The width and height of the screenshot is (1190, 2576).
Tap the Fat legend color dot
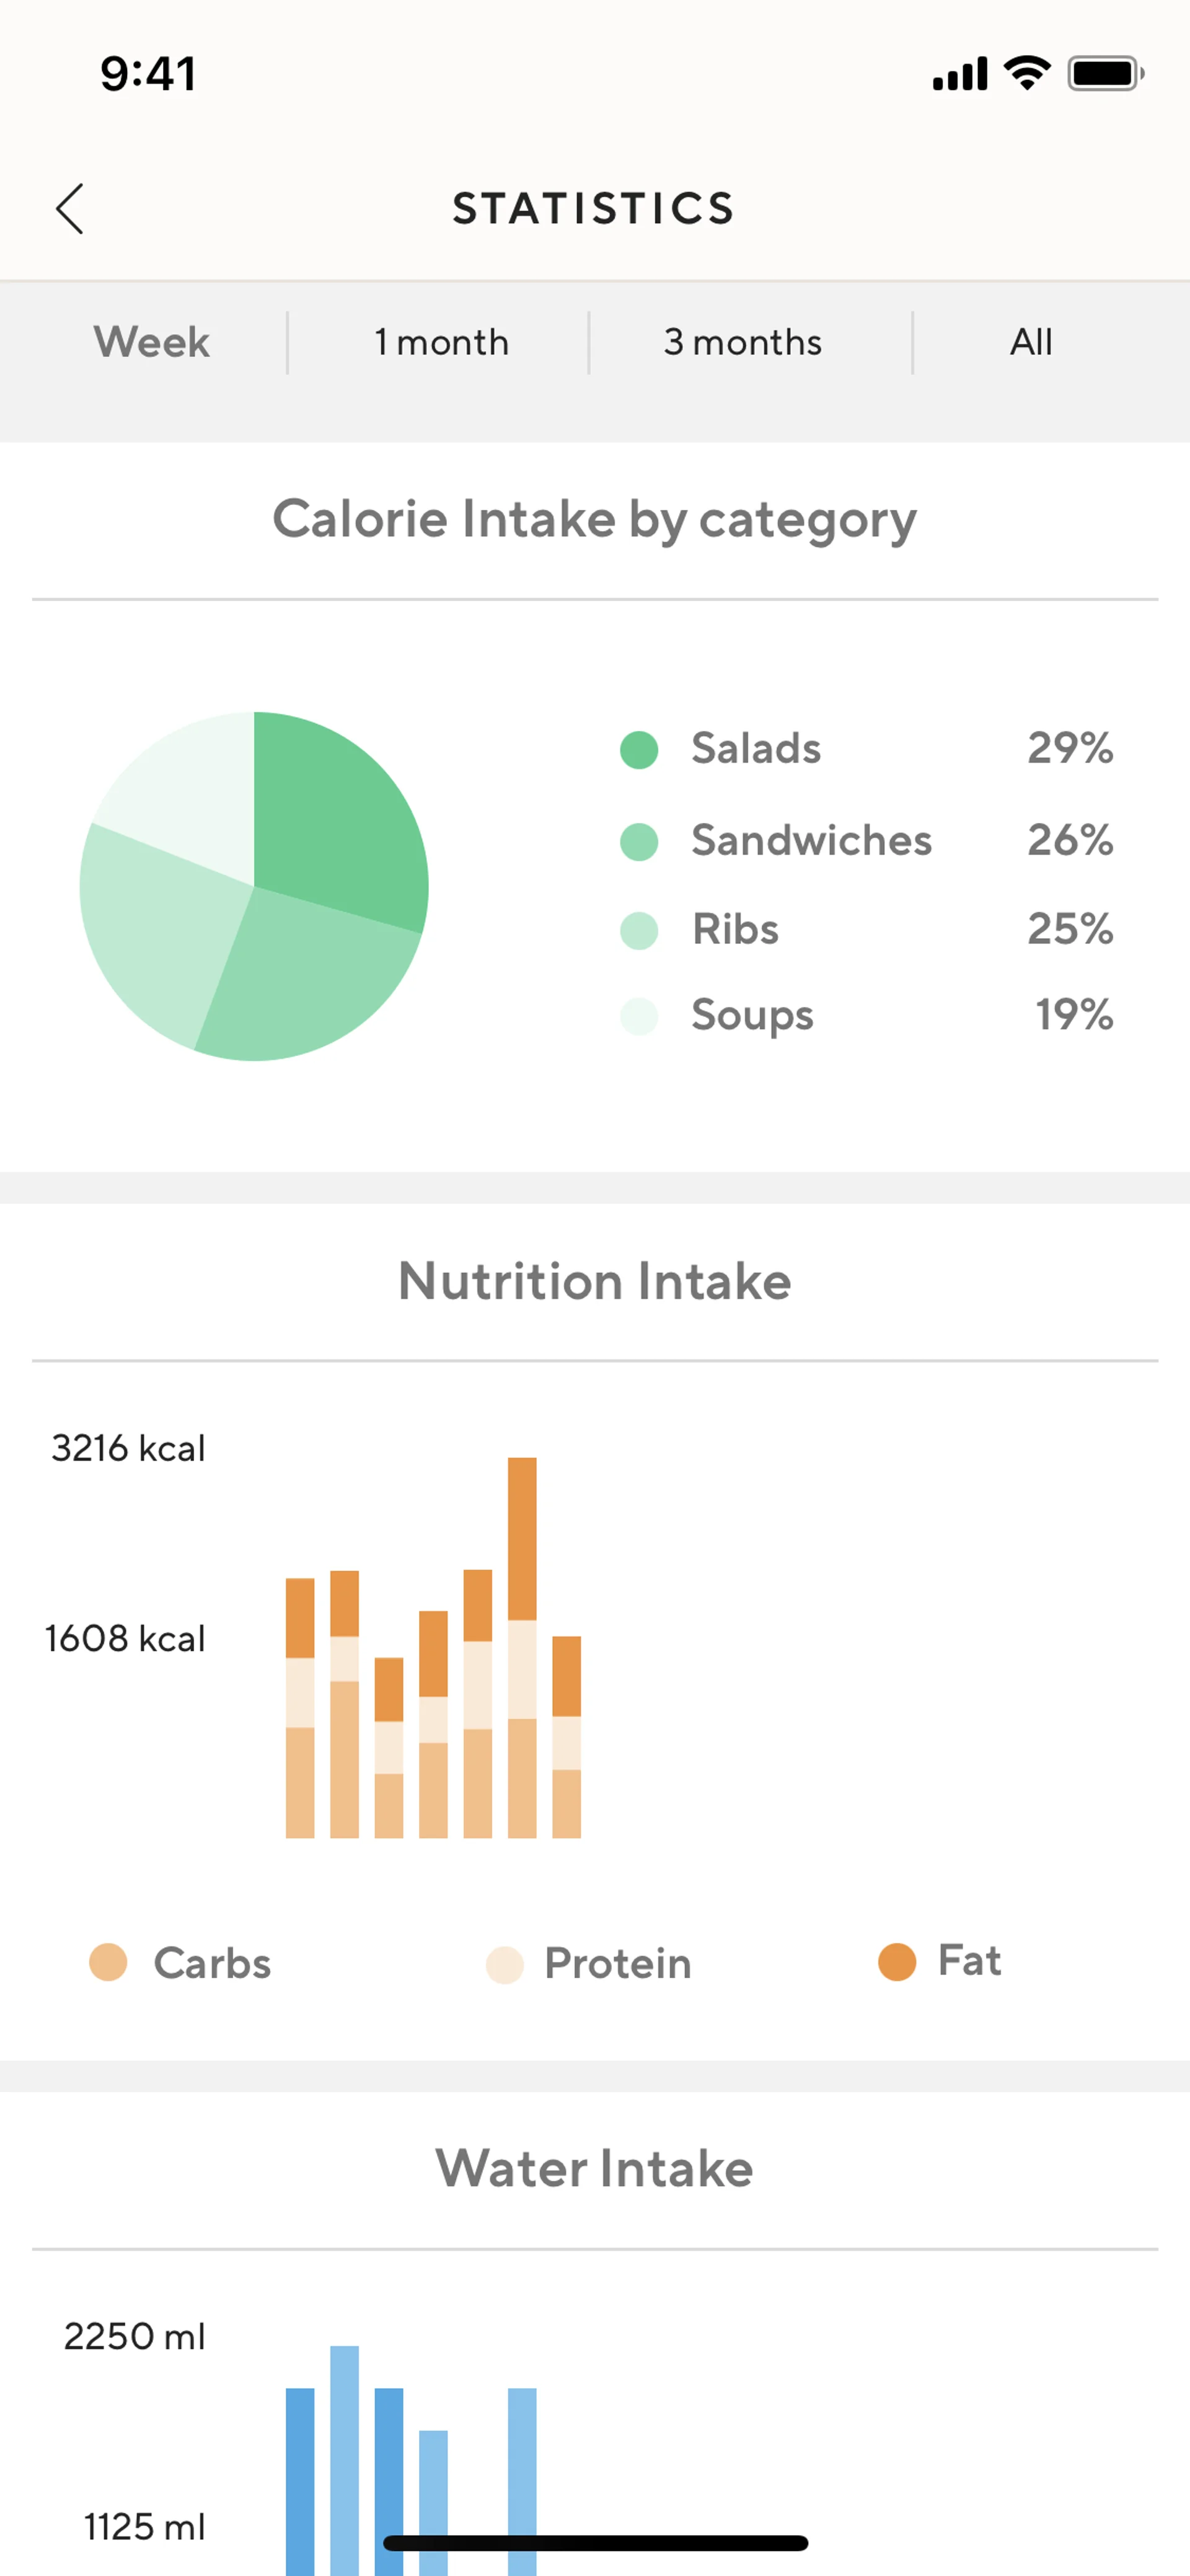pos(897,1961)
